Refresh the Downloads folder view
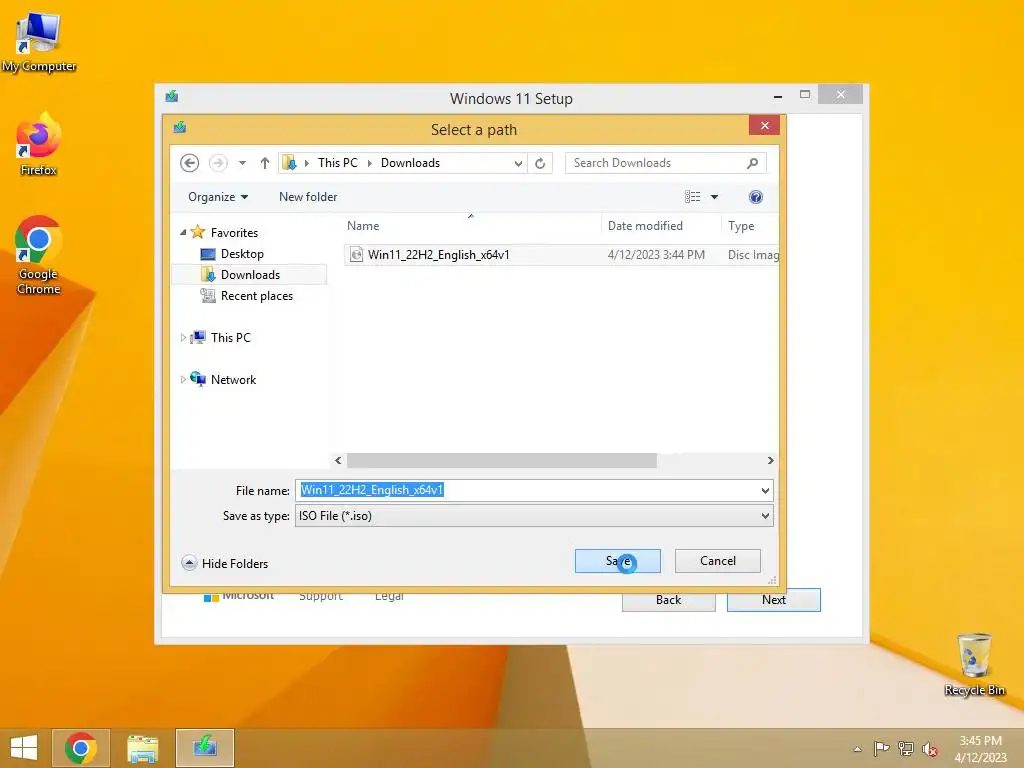This screenshot has width=1024, height=768. pos(540,163)
